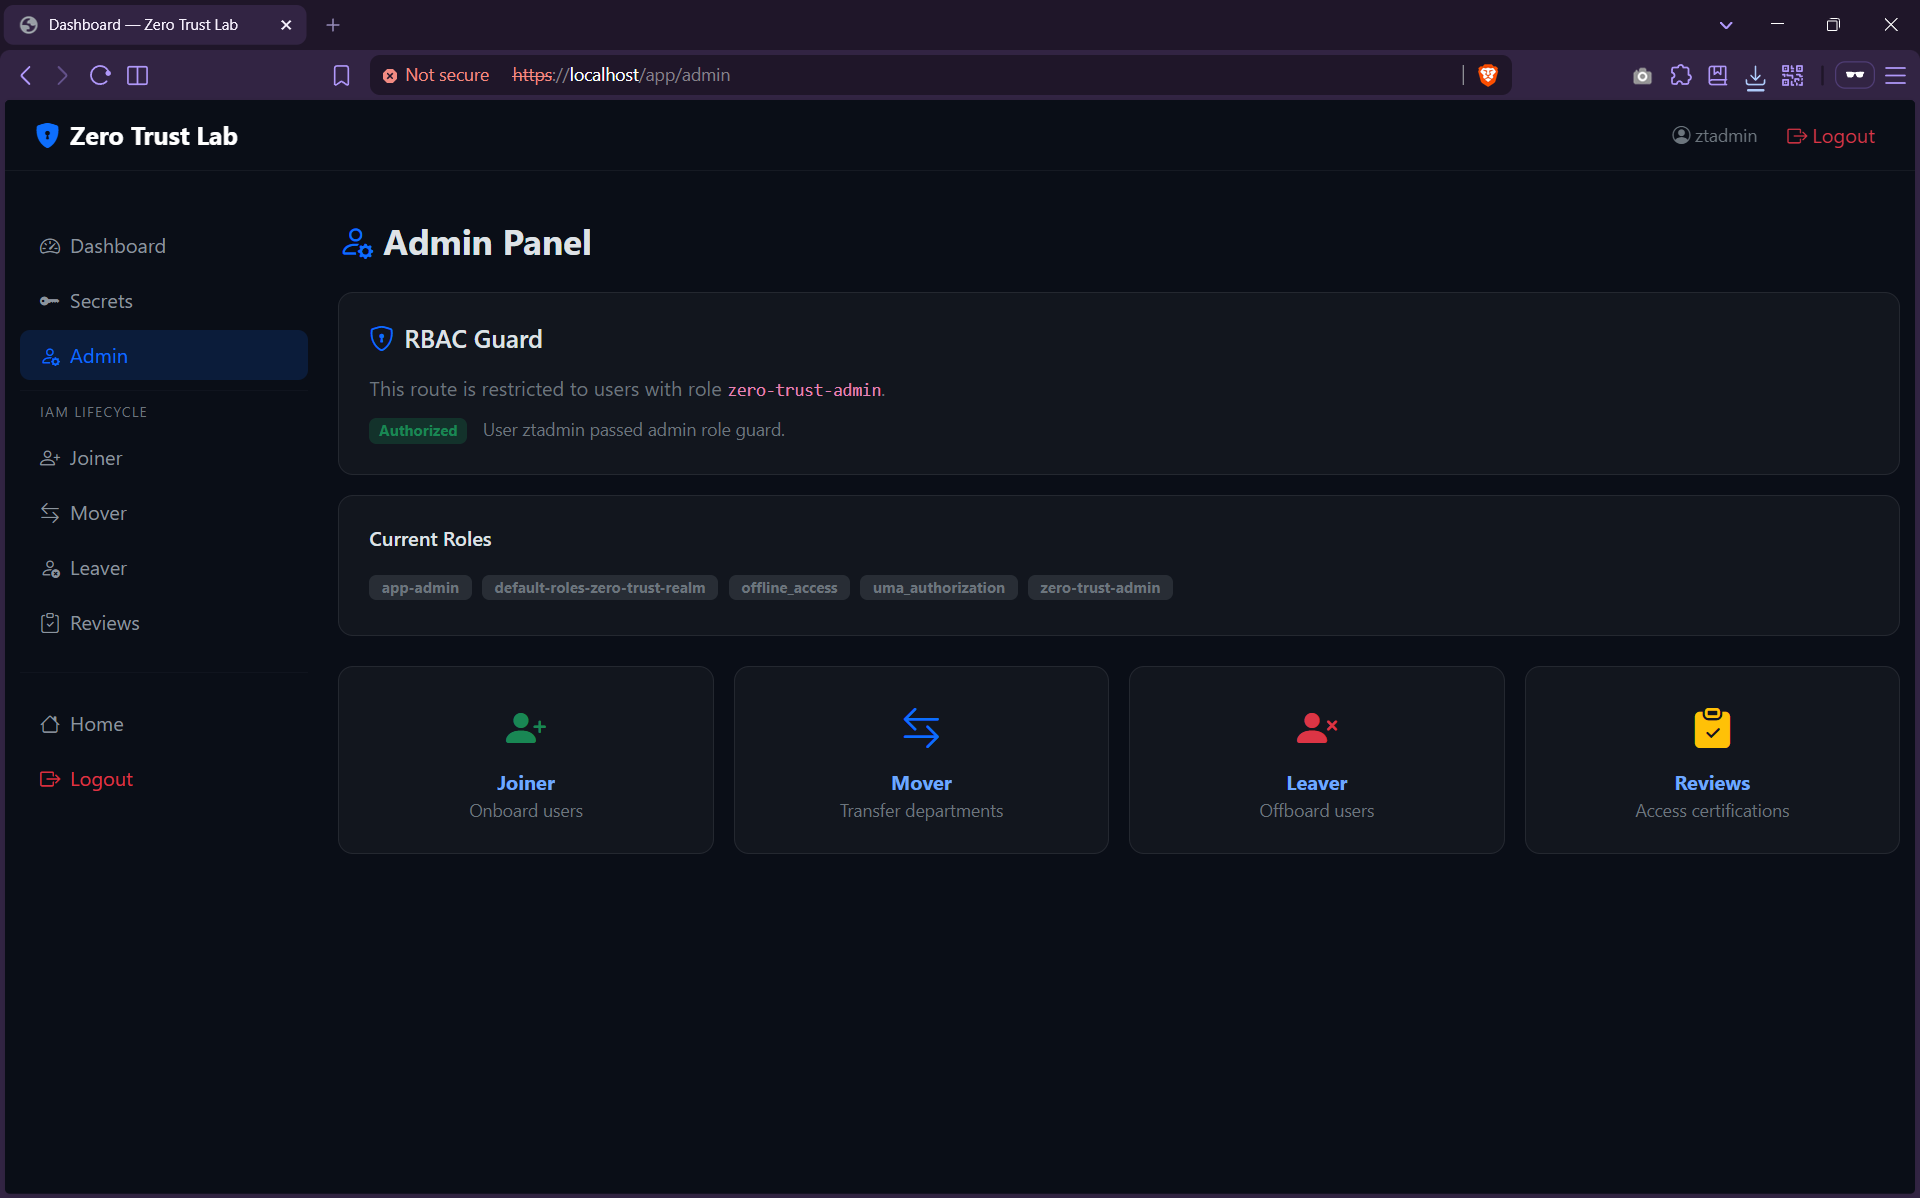The width and height of the screenshot is (1920, 1198).
Task: Click the red Leaver user icon
Action: [x=1316, y=728]
